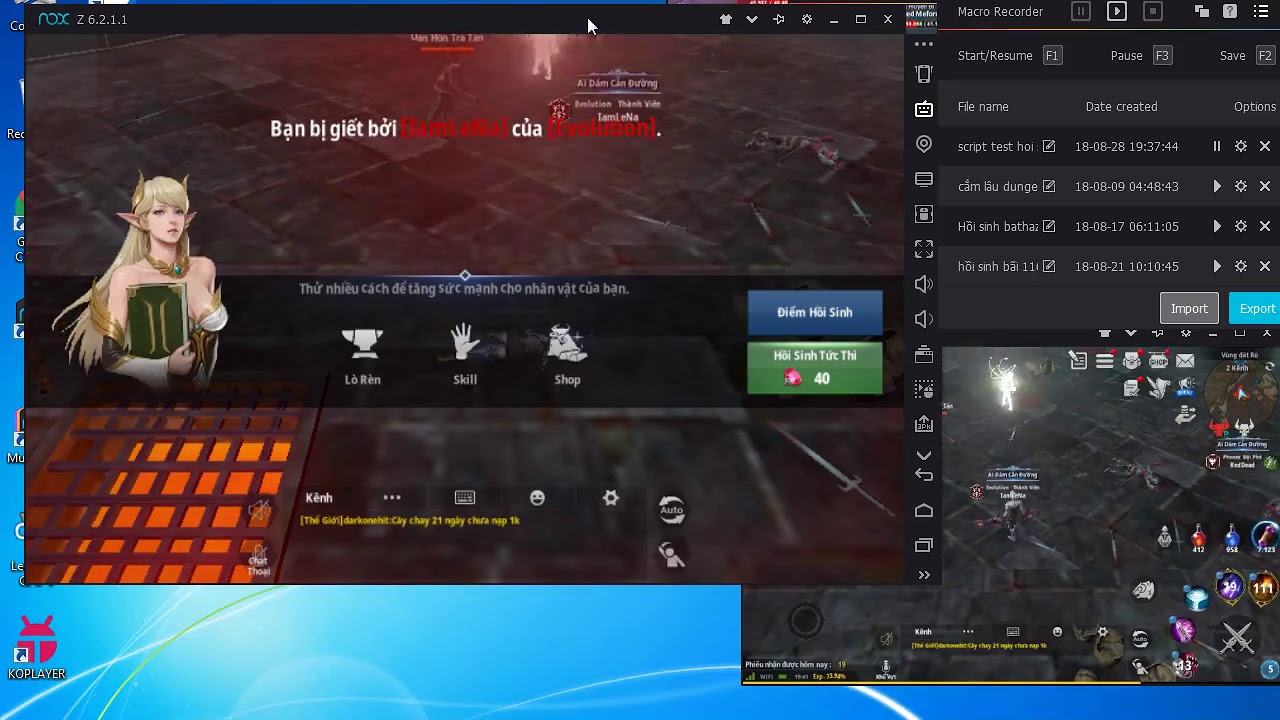
Task: Use red potion 412 in back game
Action: tap(1198, 539)
